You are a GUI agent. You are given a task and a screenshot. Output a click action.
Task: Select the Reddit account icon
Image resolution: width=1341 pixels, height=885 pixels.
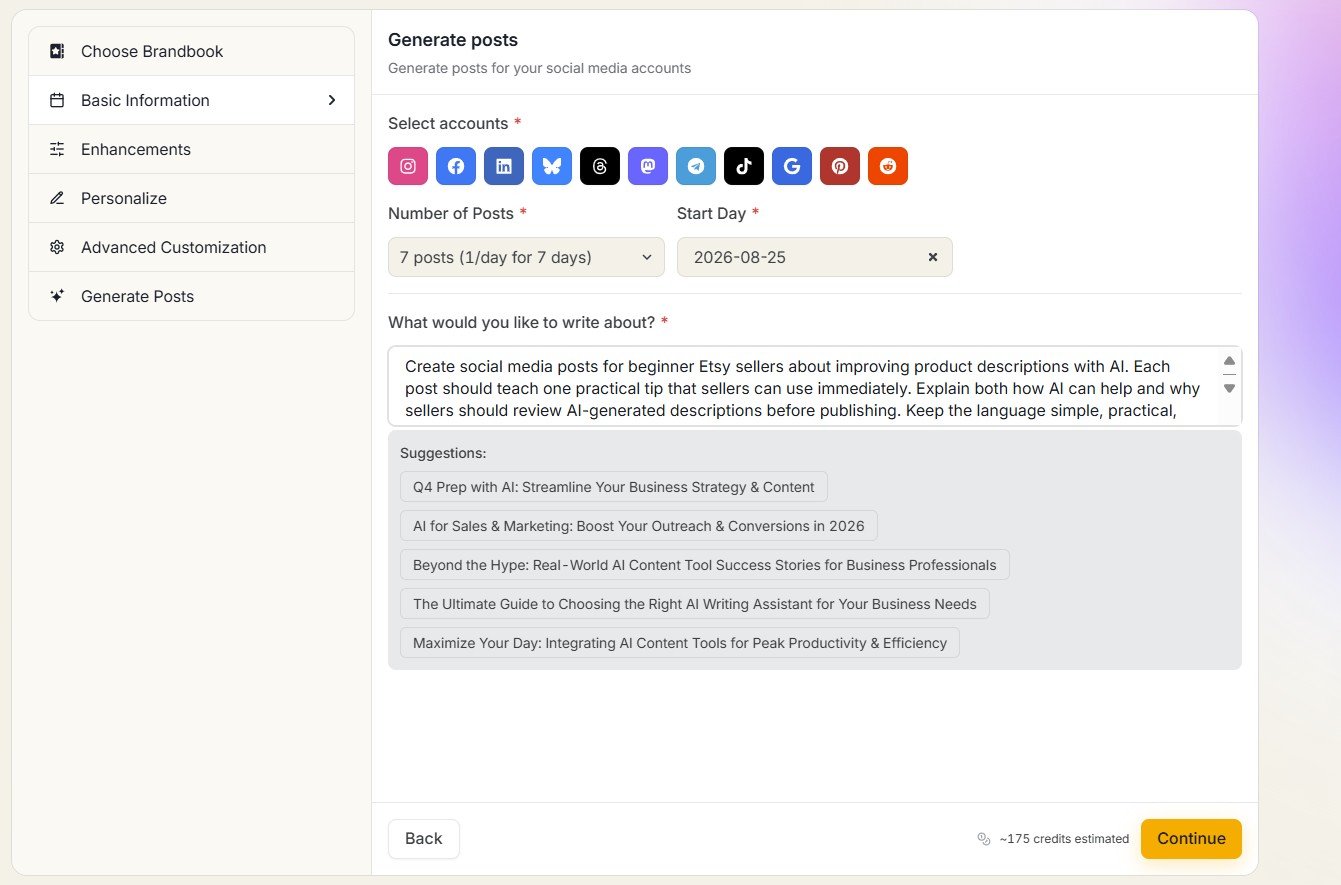click(888, 166)
